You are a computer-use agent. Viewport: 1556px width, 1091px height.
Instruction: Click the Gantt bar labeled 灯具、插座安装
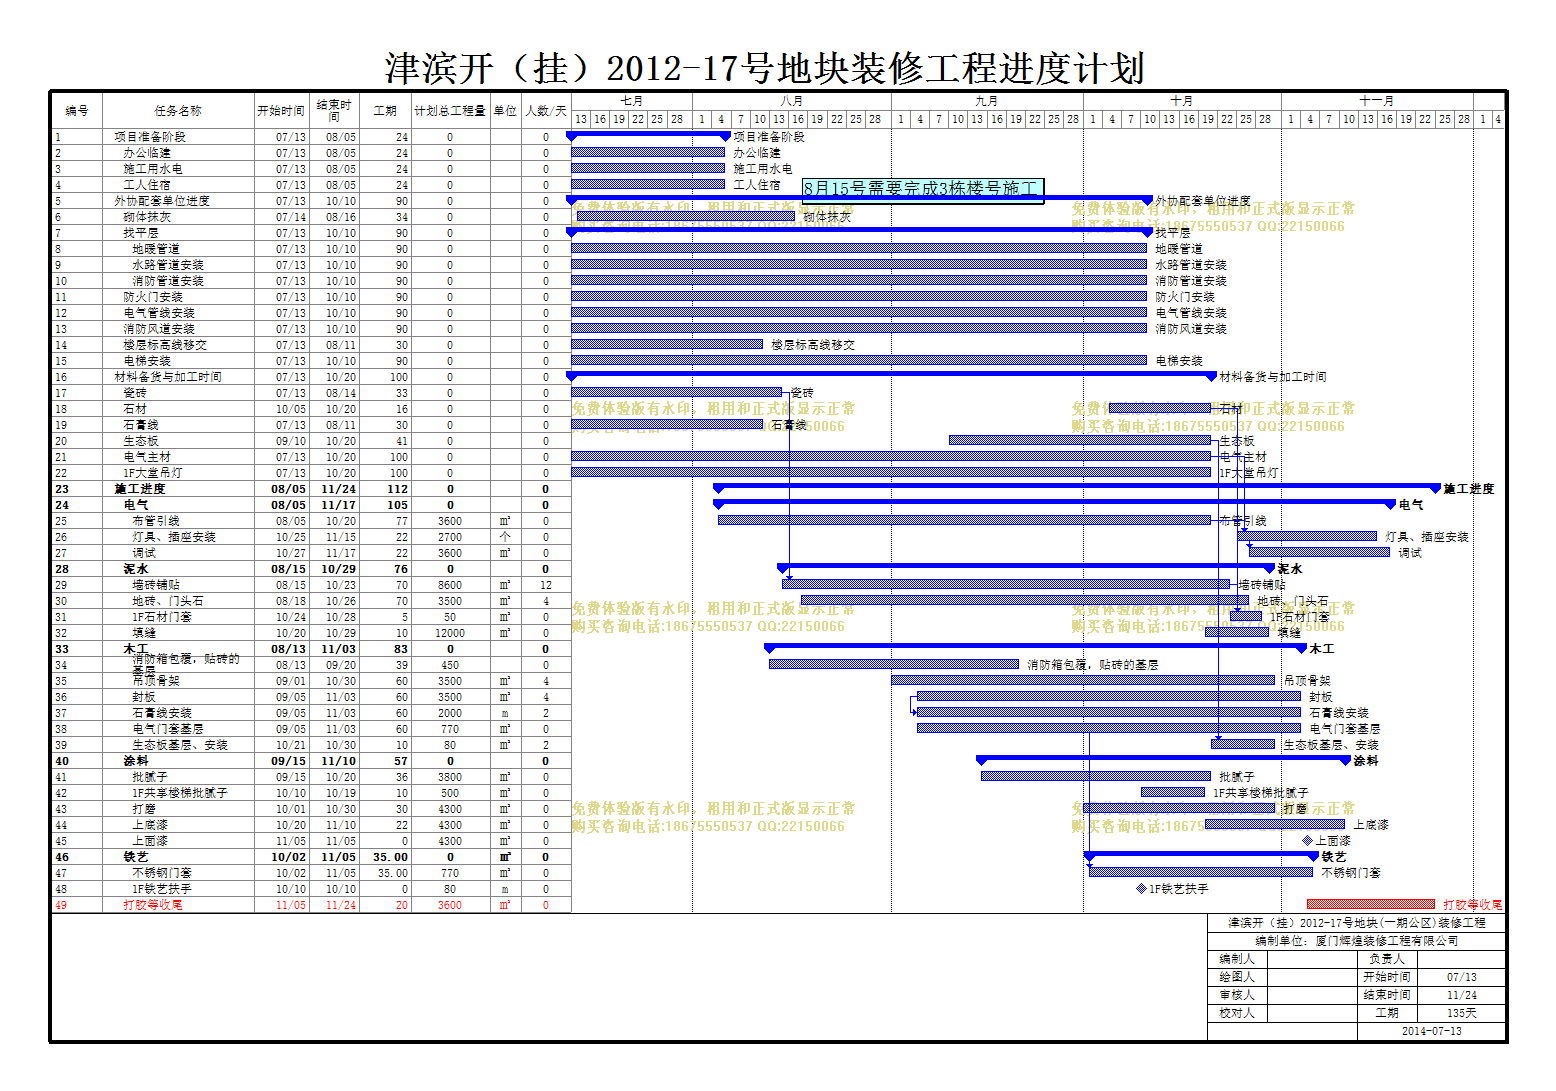pos(1307,536)
